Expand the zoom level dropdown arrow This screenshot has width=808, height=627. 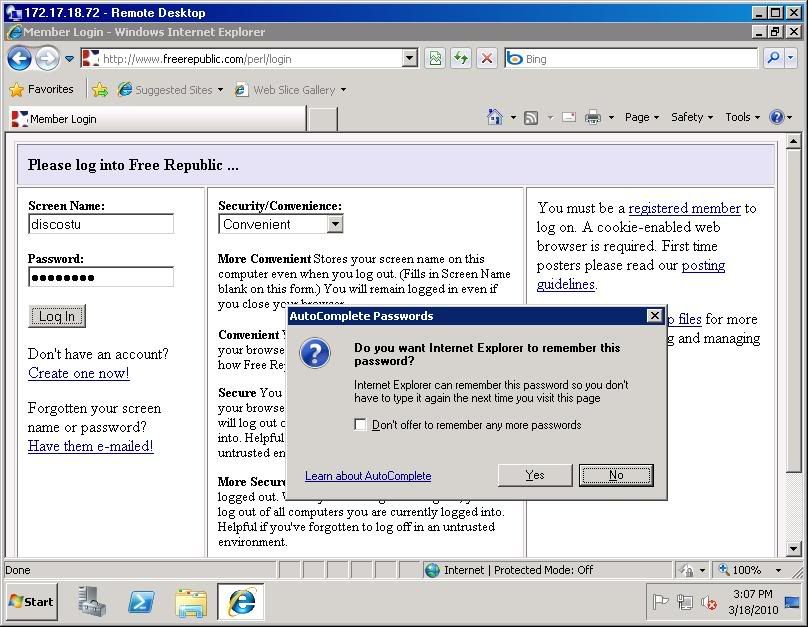click(x=778, y=570)
